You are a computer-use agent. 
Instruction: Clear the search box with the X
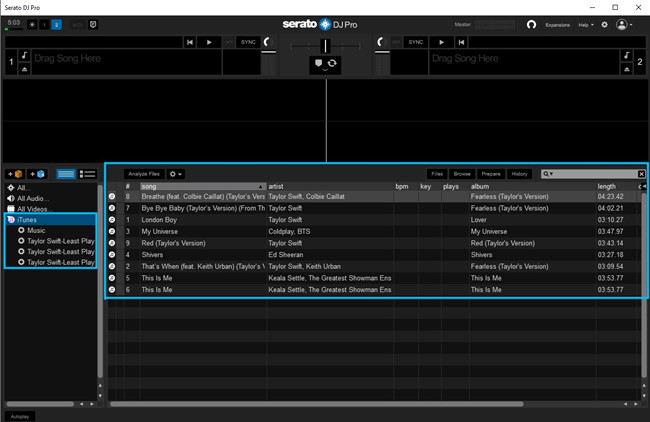(x=641, y=174)
